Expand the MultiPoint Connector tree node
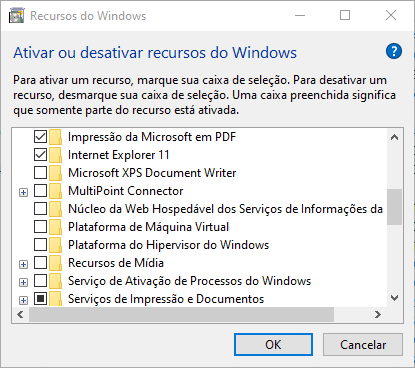Viewport: 415px width, 368px height. tap(23, 192)
